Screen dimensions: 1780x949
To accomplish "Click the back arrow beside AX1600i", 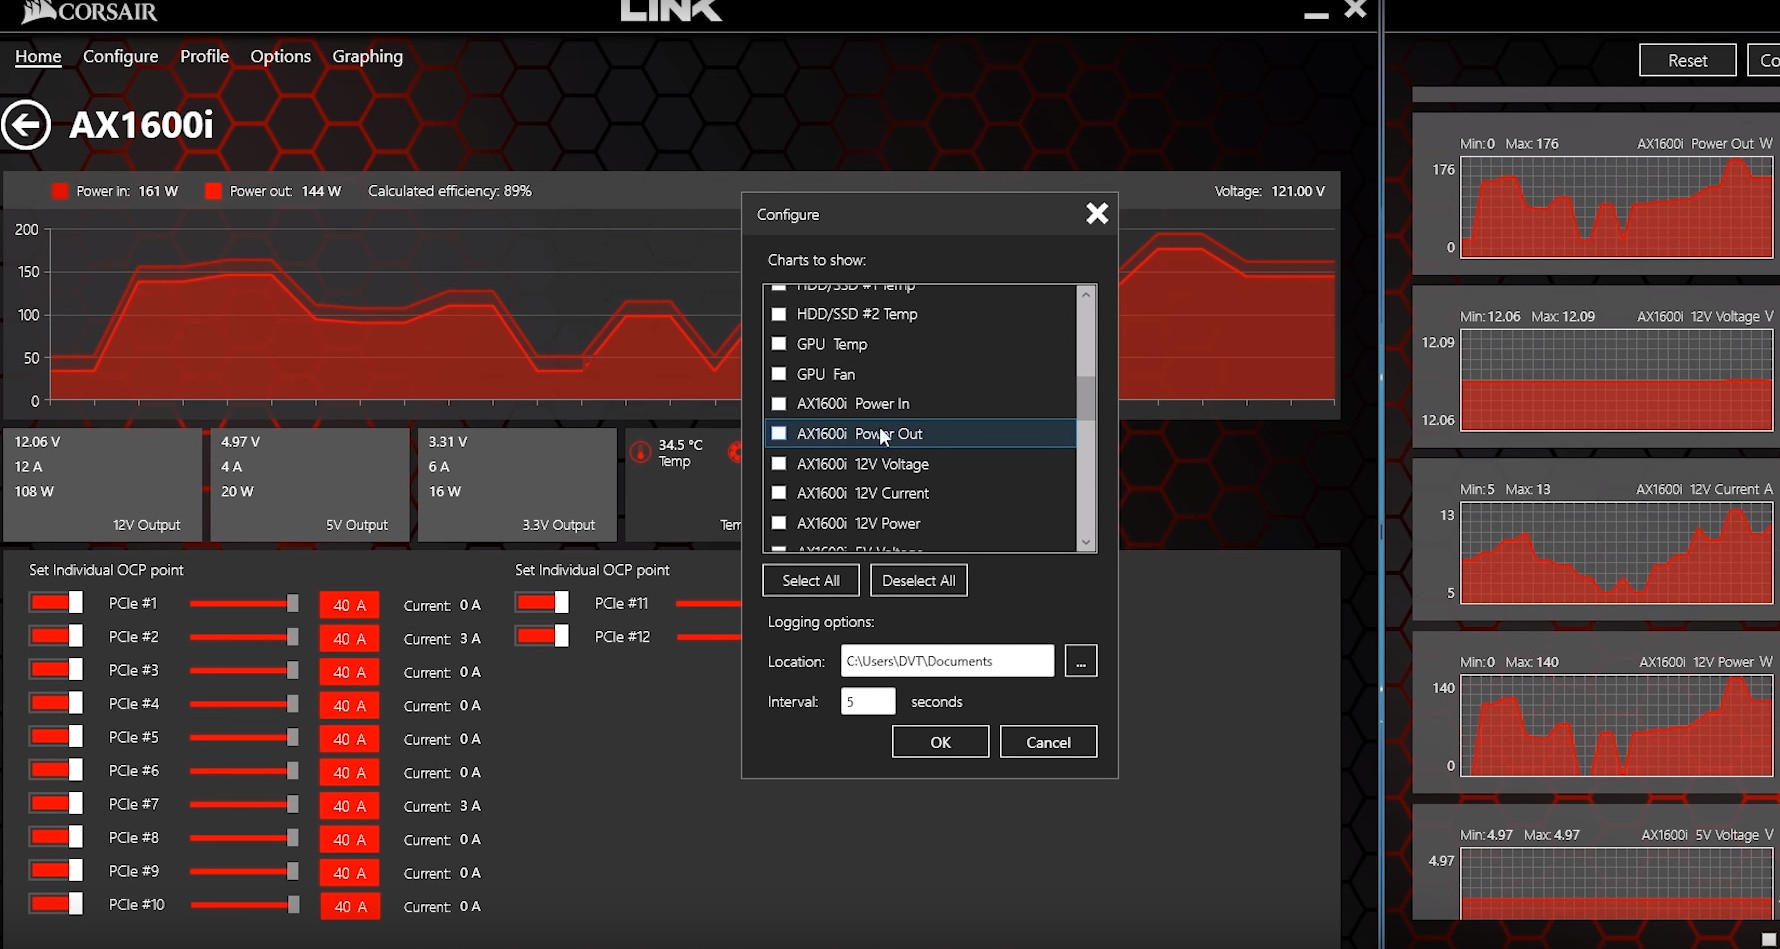I will (26, 126).
